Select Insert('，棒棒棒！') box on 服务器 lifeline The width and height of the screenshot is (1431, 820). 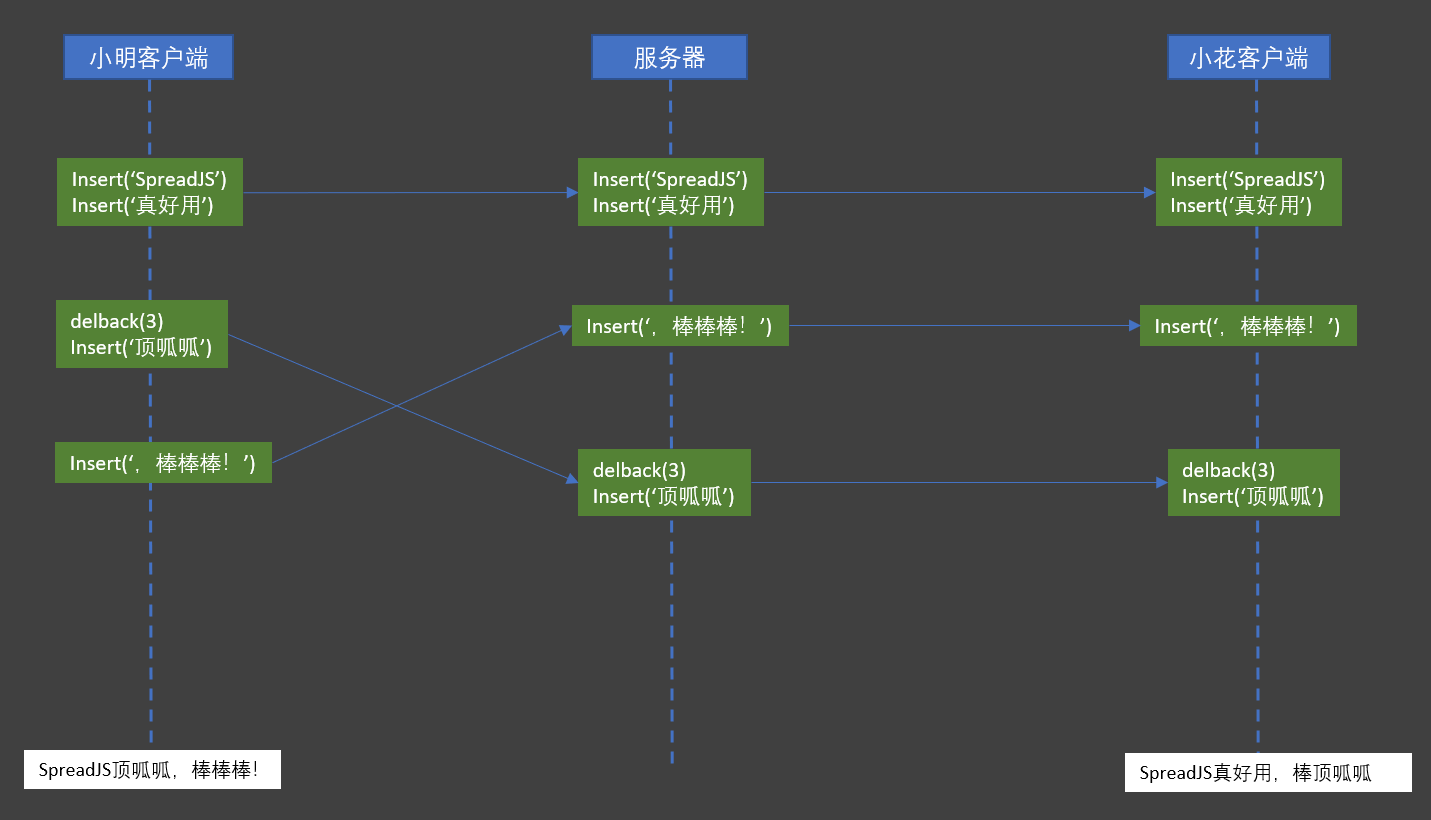click(680, 326)
